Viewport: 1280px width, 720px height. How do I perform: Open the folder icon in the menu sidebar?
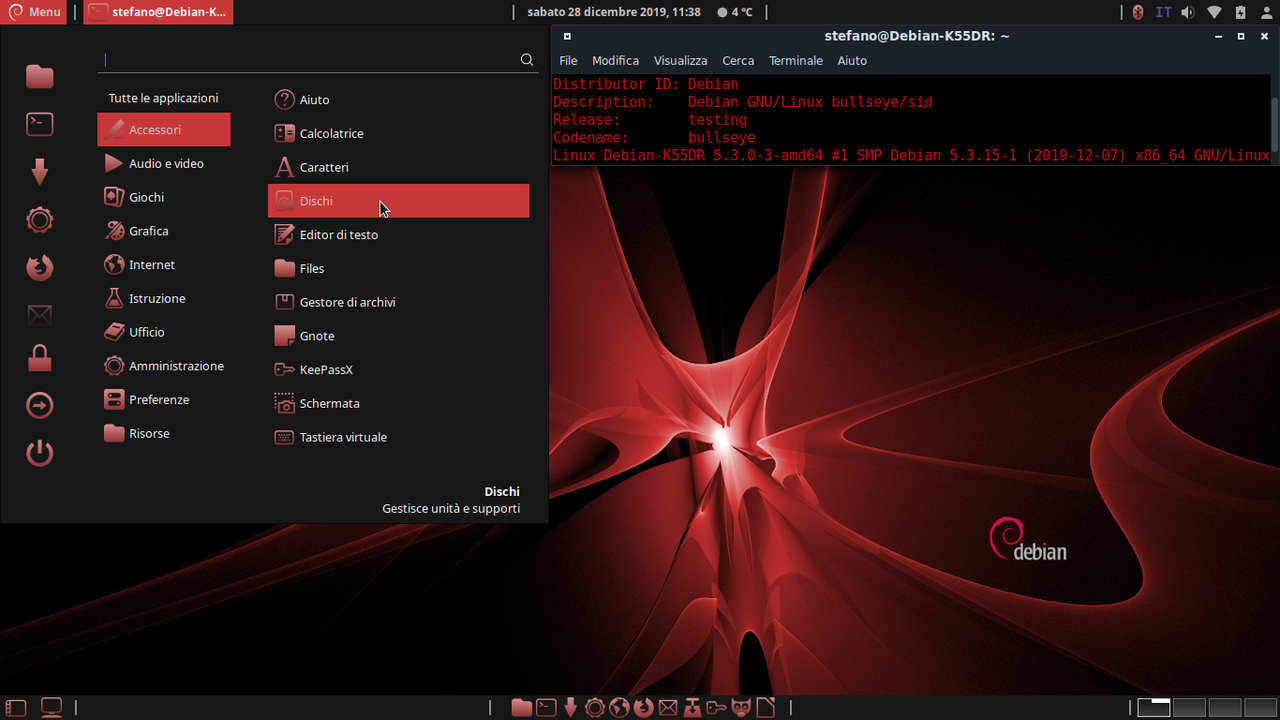click(x=40, y=76)
